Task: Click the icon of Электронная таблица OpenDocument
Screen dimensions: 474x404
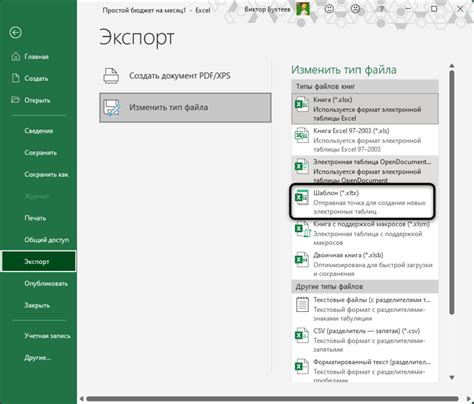Action: [x=302, y=166]
